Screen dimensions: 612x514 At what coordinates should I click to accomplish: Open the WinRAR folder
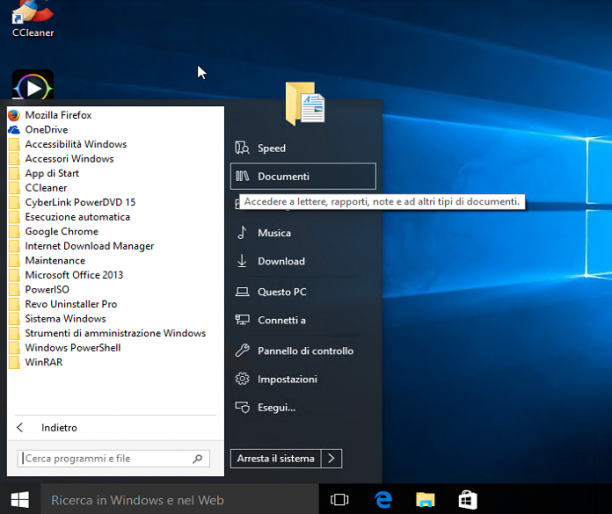[36, 362]
